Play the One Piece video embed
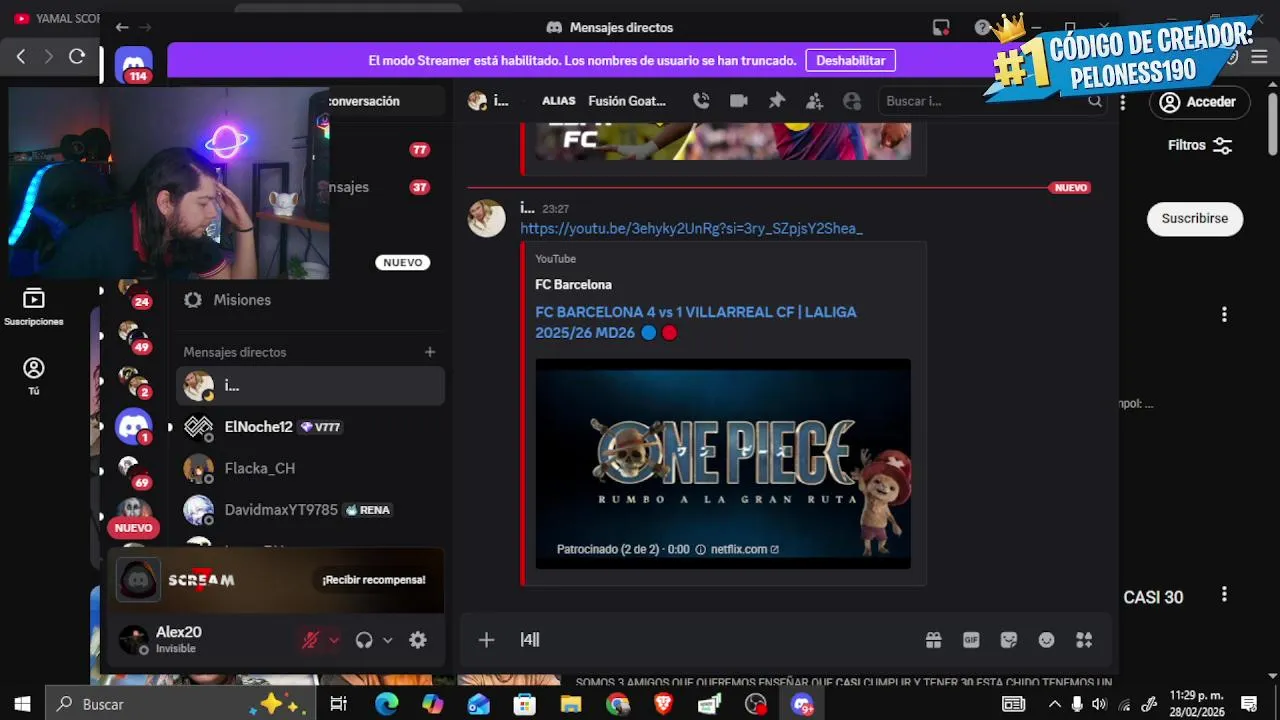The image size is (1280, 720). [722, 464]
